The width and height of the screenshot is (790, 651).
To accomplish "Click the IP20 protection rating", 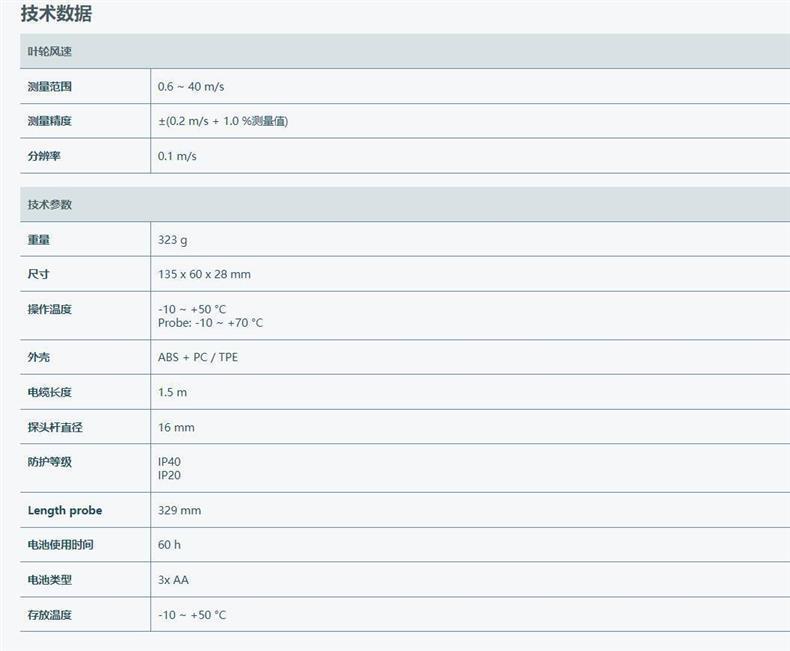I will (x=169, y=475).
